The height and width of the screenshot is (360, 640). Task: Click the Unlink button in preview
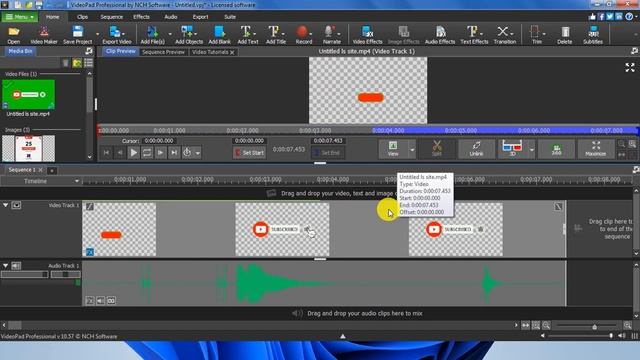tap(476, 149)
